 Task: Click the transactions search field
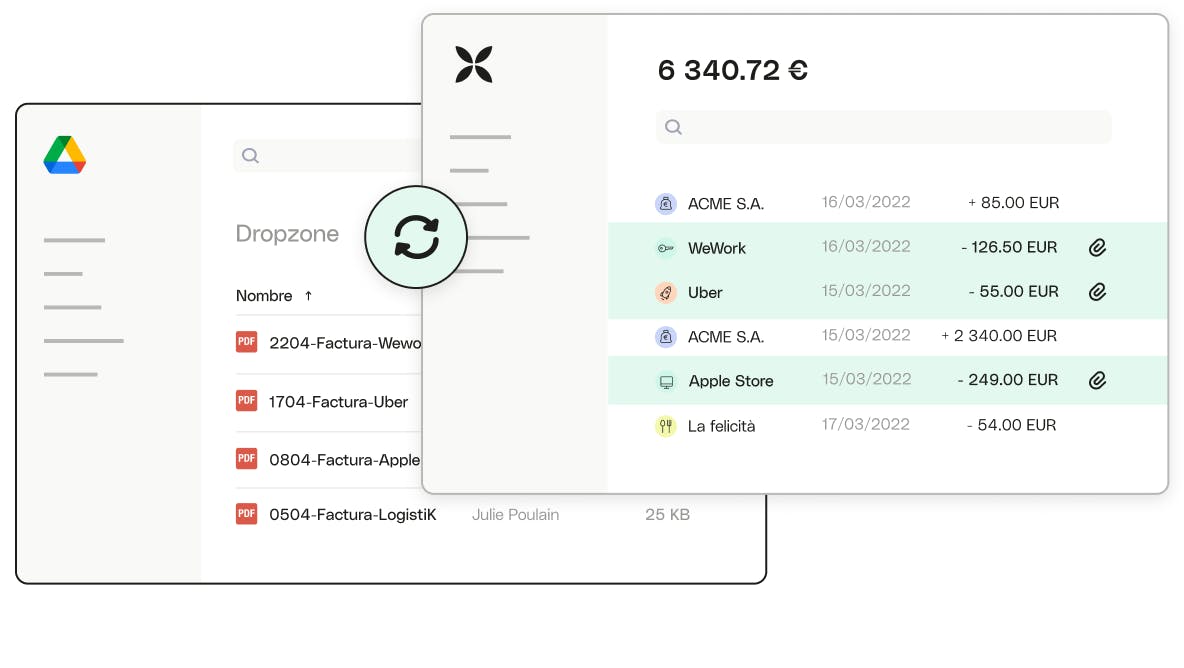point(883,127)
